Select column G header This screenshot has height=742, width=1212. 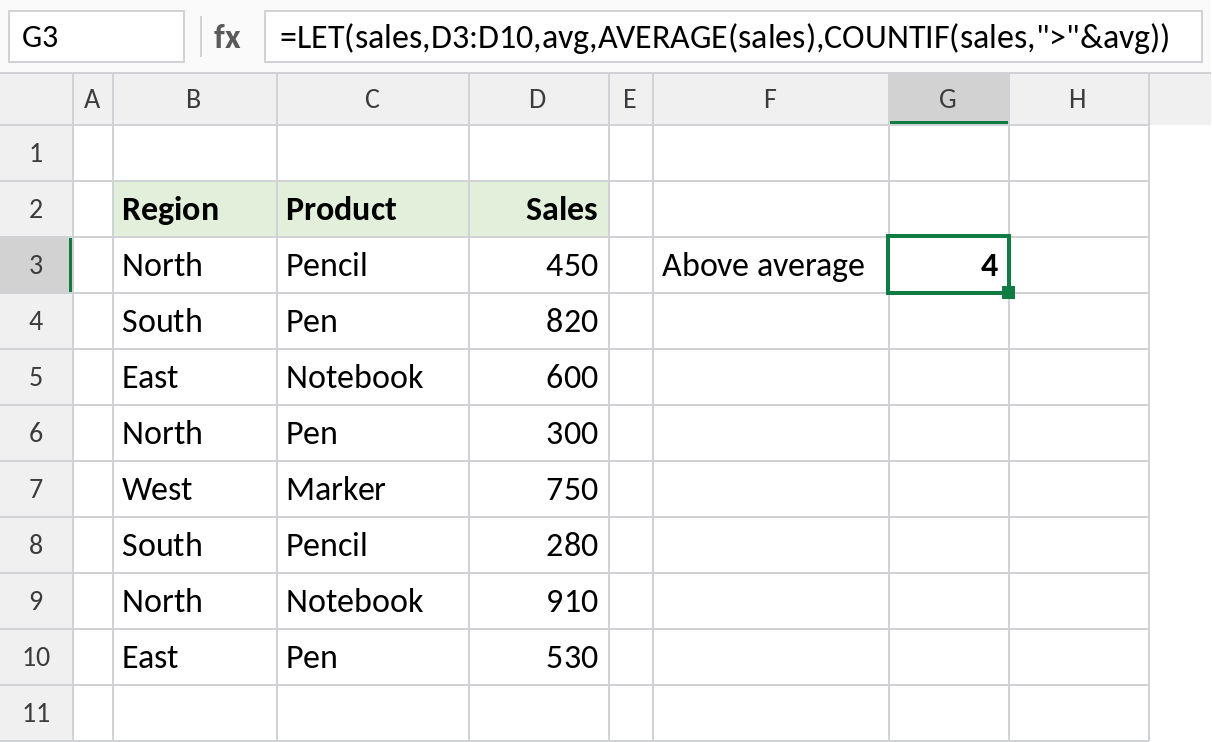pyautogui.click(x=948, y=98)
